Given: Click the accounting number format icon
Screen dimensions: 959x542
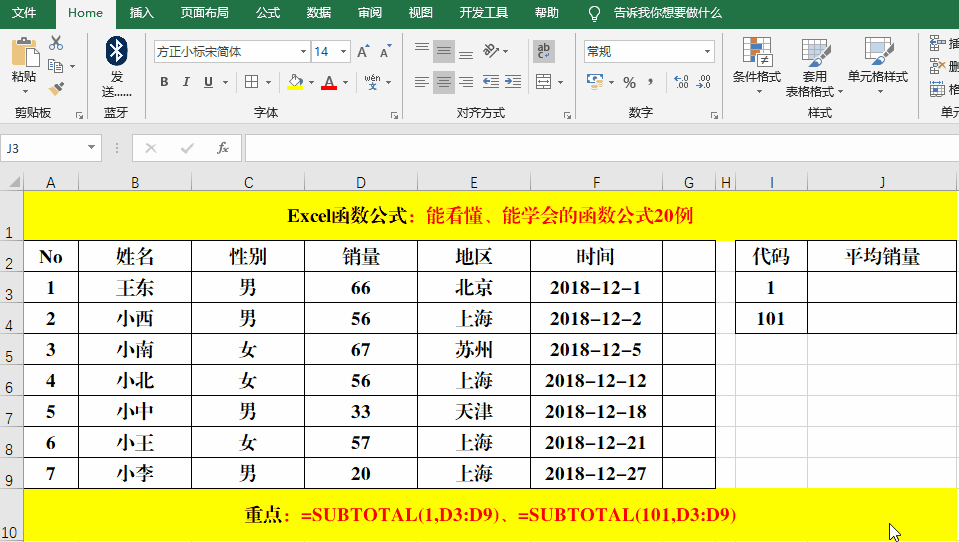Looking at the screenshot, I should tap(594, 82).
